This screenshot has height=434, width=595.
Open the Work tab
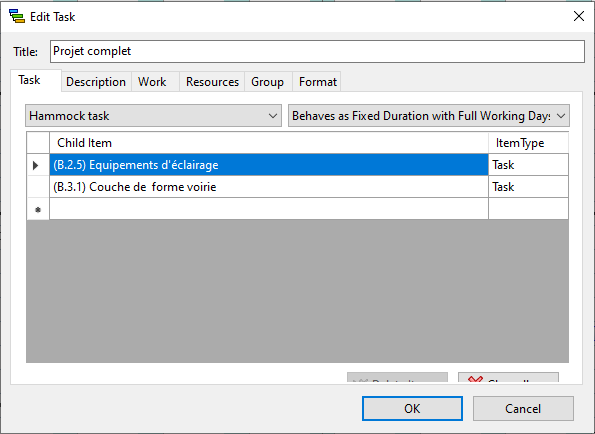[x=152, y=82]
